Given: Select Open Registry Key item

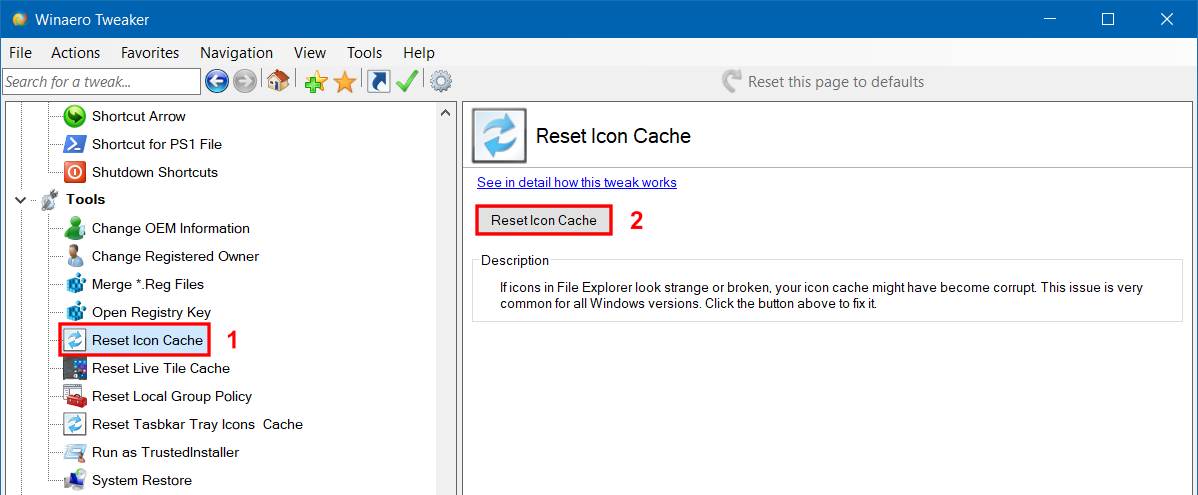Looking at the screenshot, I should click(151, 312).
